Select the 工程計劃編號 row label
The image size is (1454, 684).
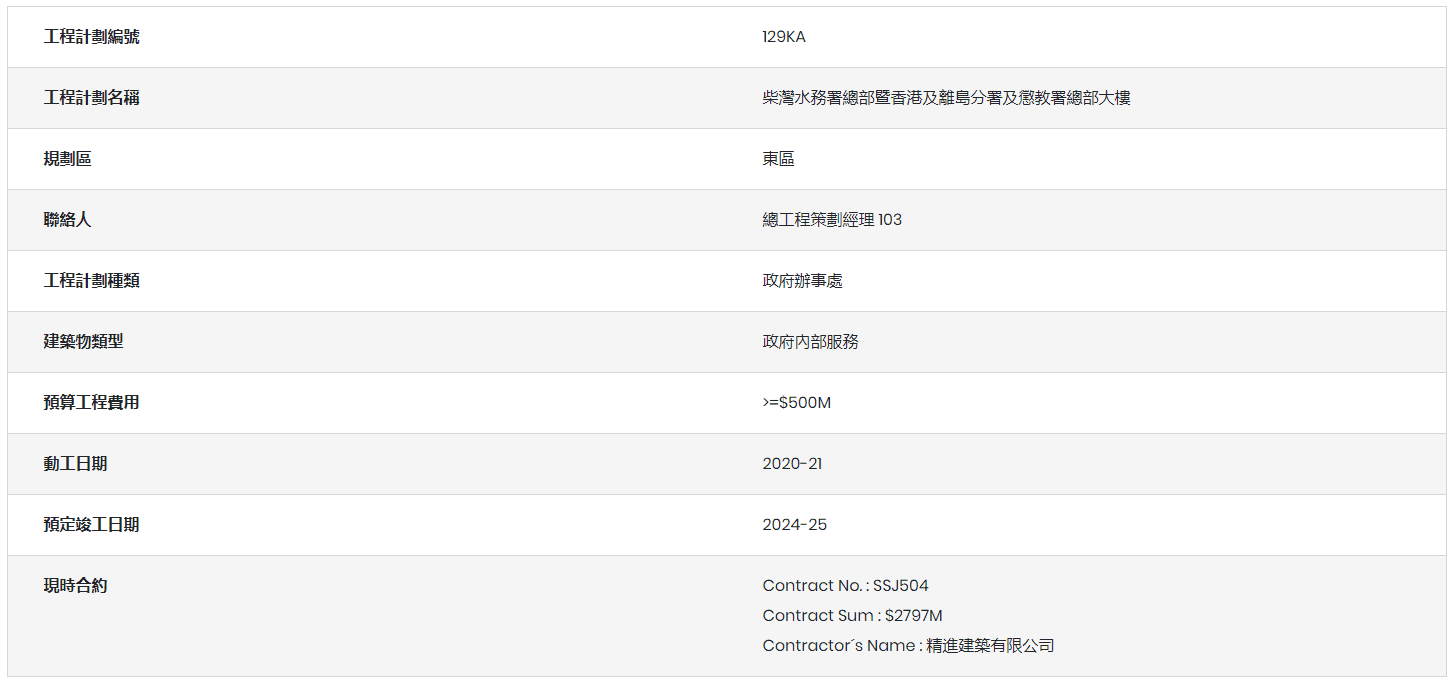(x=91, y=37)
